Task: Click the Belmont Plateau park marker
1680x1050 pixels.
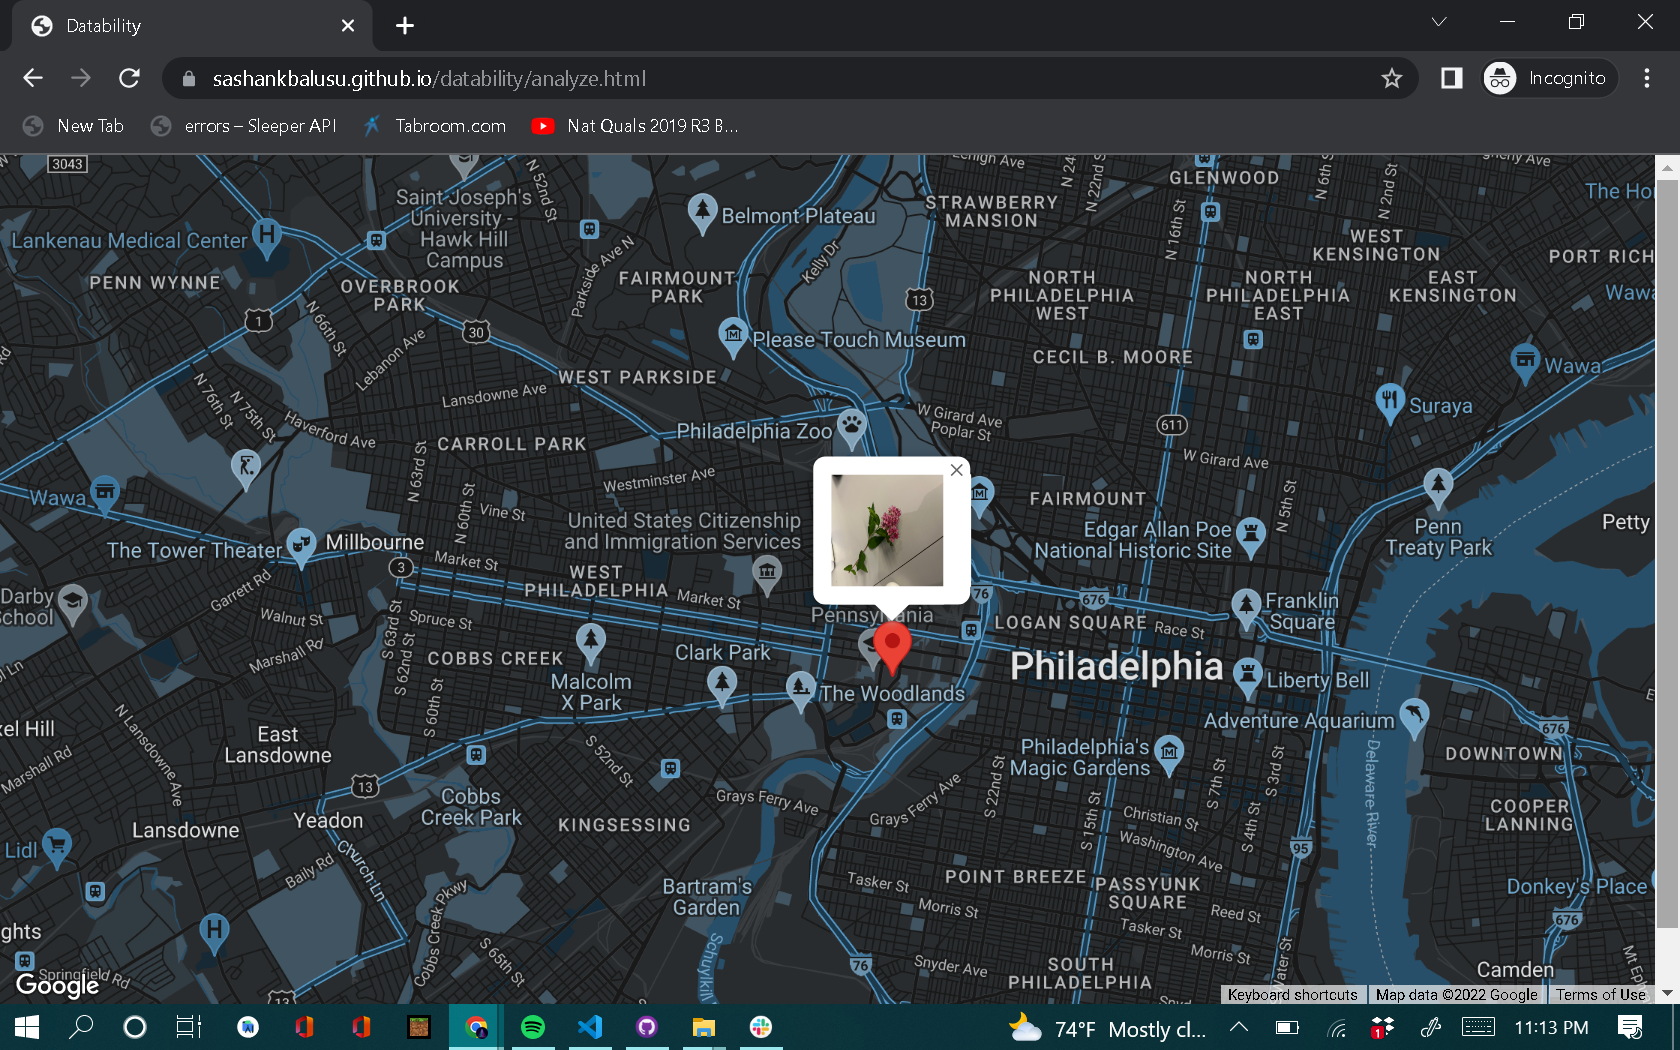Action: (702, 213)
